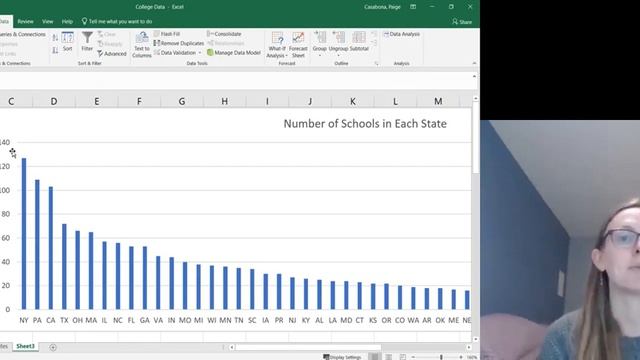Click Remove Duplicates
This screenshot has width=640, height=360.
click(179, 43)
